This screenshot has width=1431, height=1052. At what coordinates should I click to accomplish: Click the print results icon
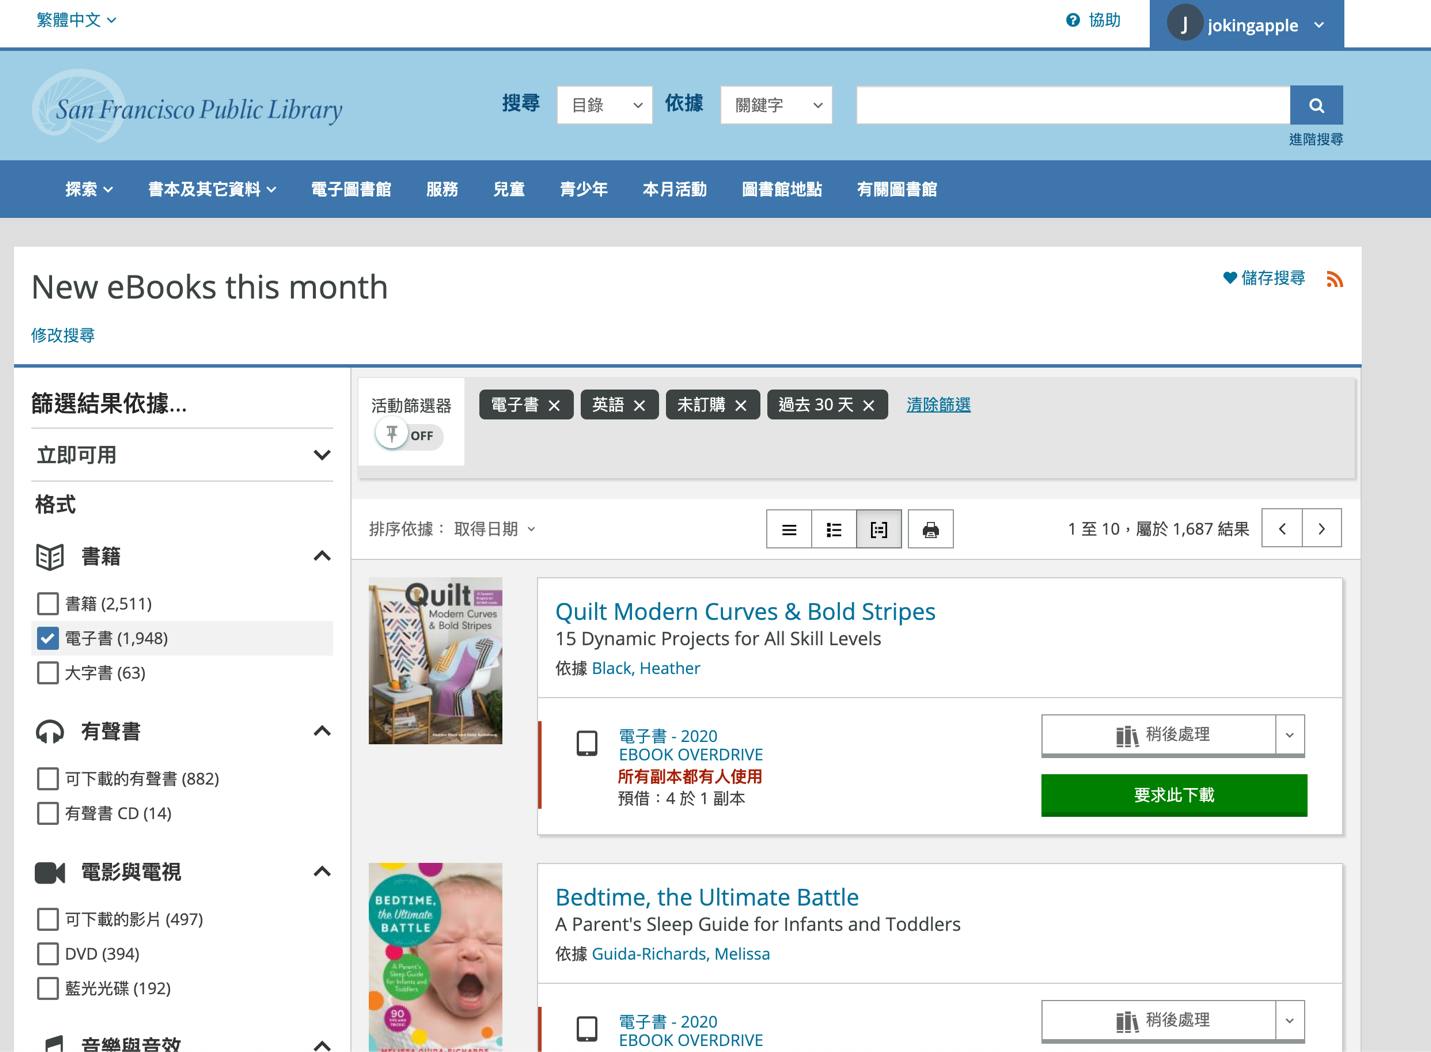click(x=931, y=529)
